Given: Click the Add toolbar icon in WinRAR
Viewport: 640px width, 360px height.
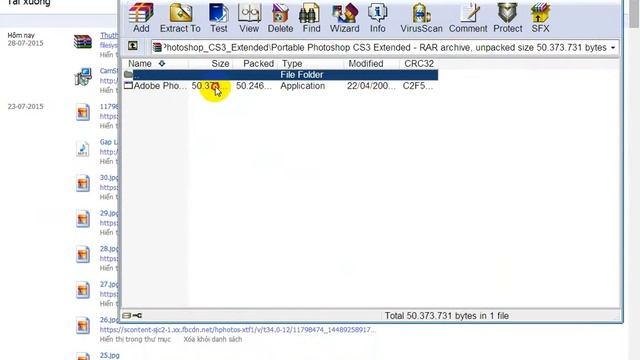Looking at the screenshot, I should pyautogui.click(x=141, y=18).
